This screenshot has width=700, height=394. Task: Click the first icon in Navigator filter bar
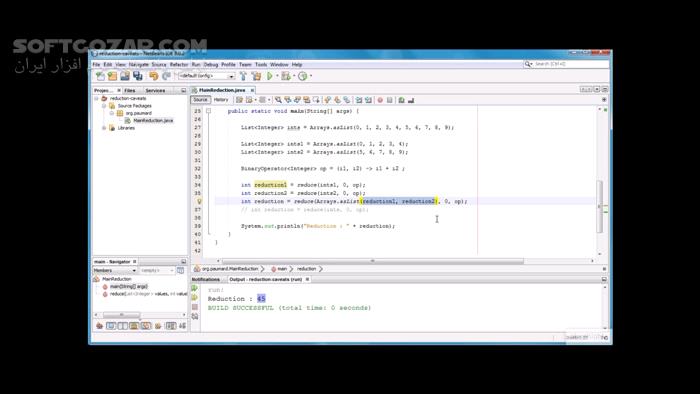click(x=100, y=326)
